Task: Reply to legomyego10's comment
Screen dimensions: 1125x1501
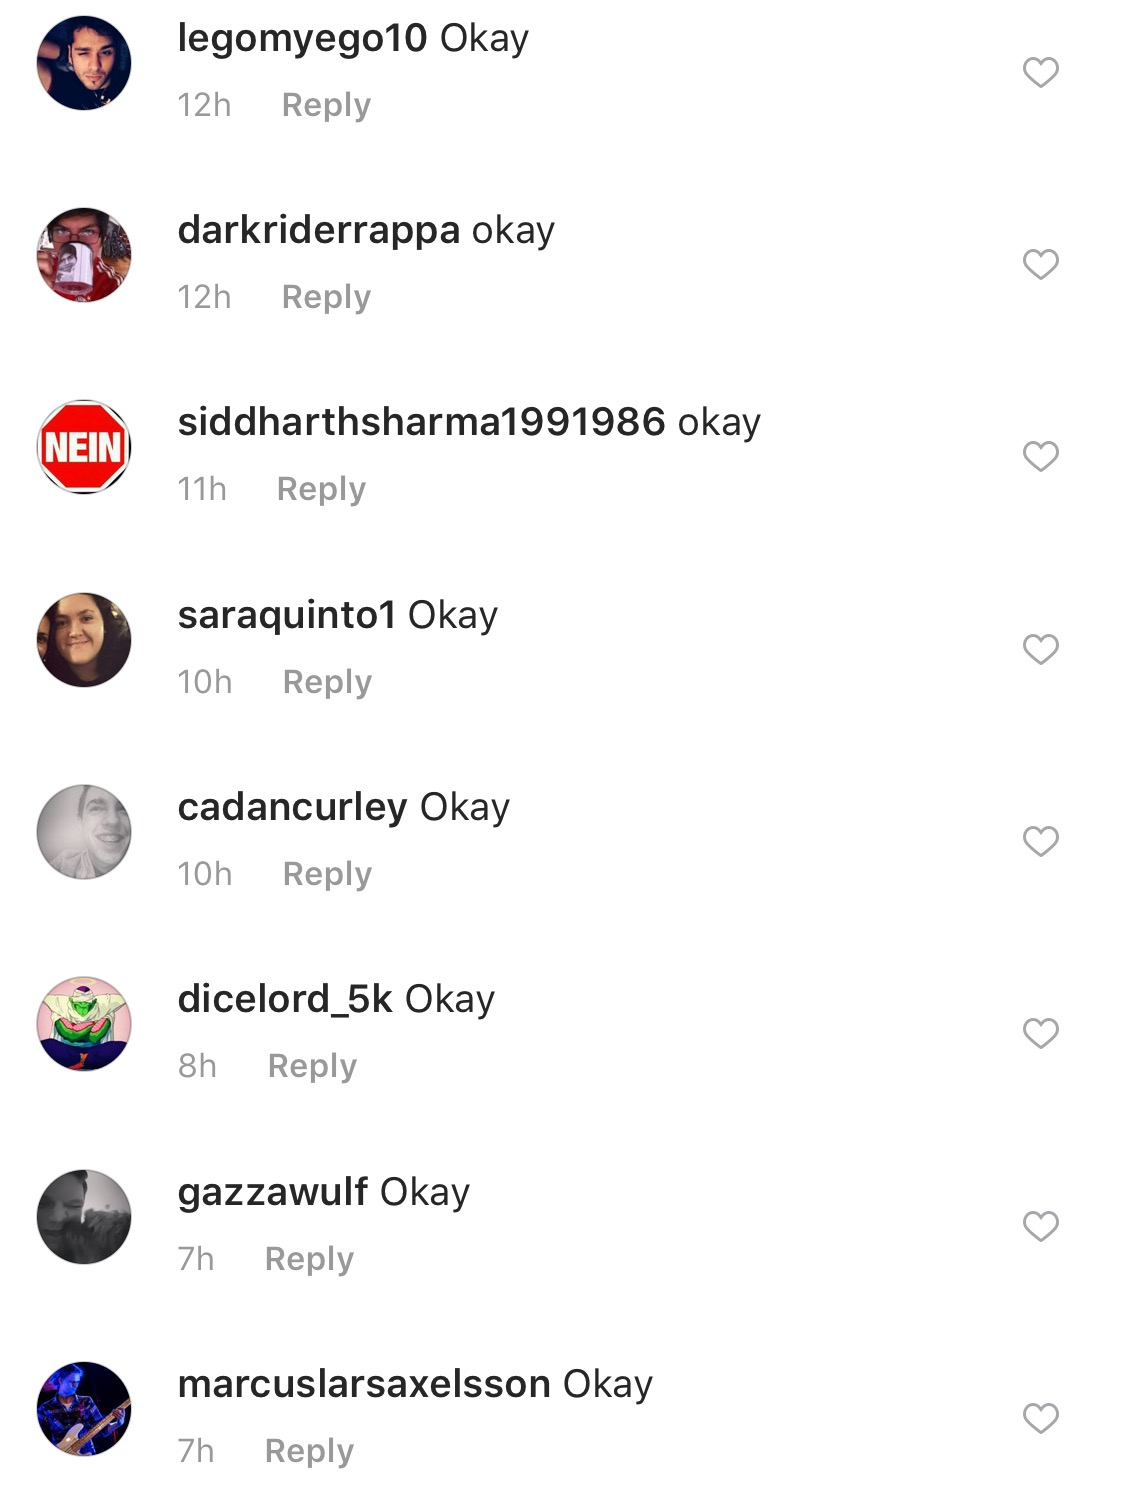Action: coord(326,105)
